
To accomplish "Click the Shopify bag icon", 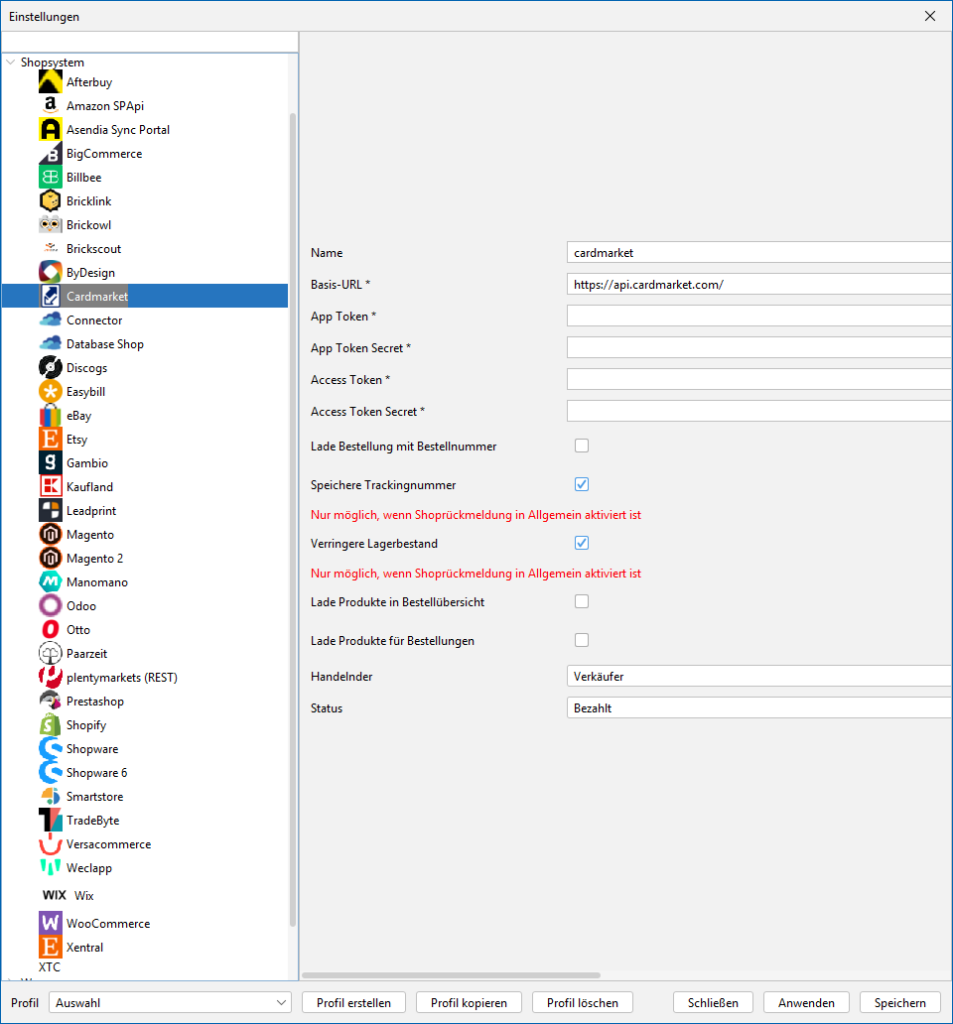I will (50, 725).
